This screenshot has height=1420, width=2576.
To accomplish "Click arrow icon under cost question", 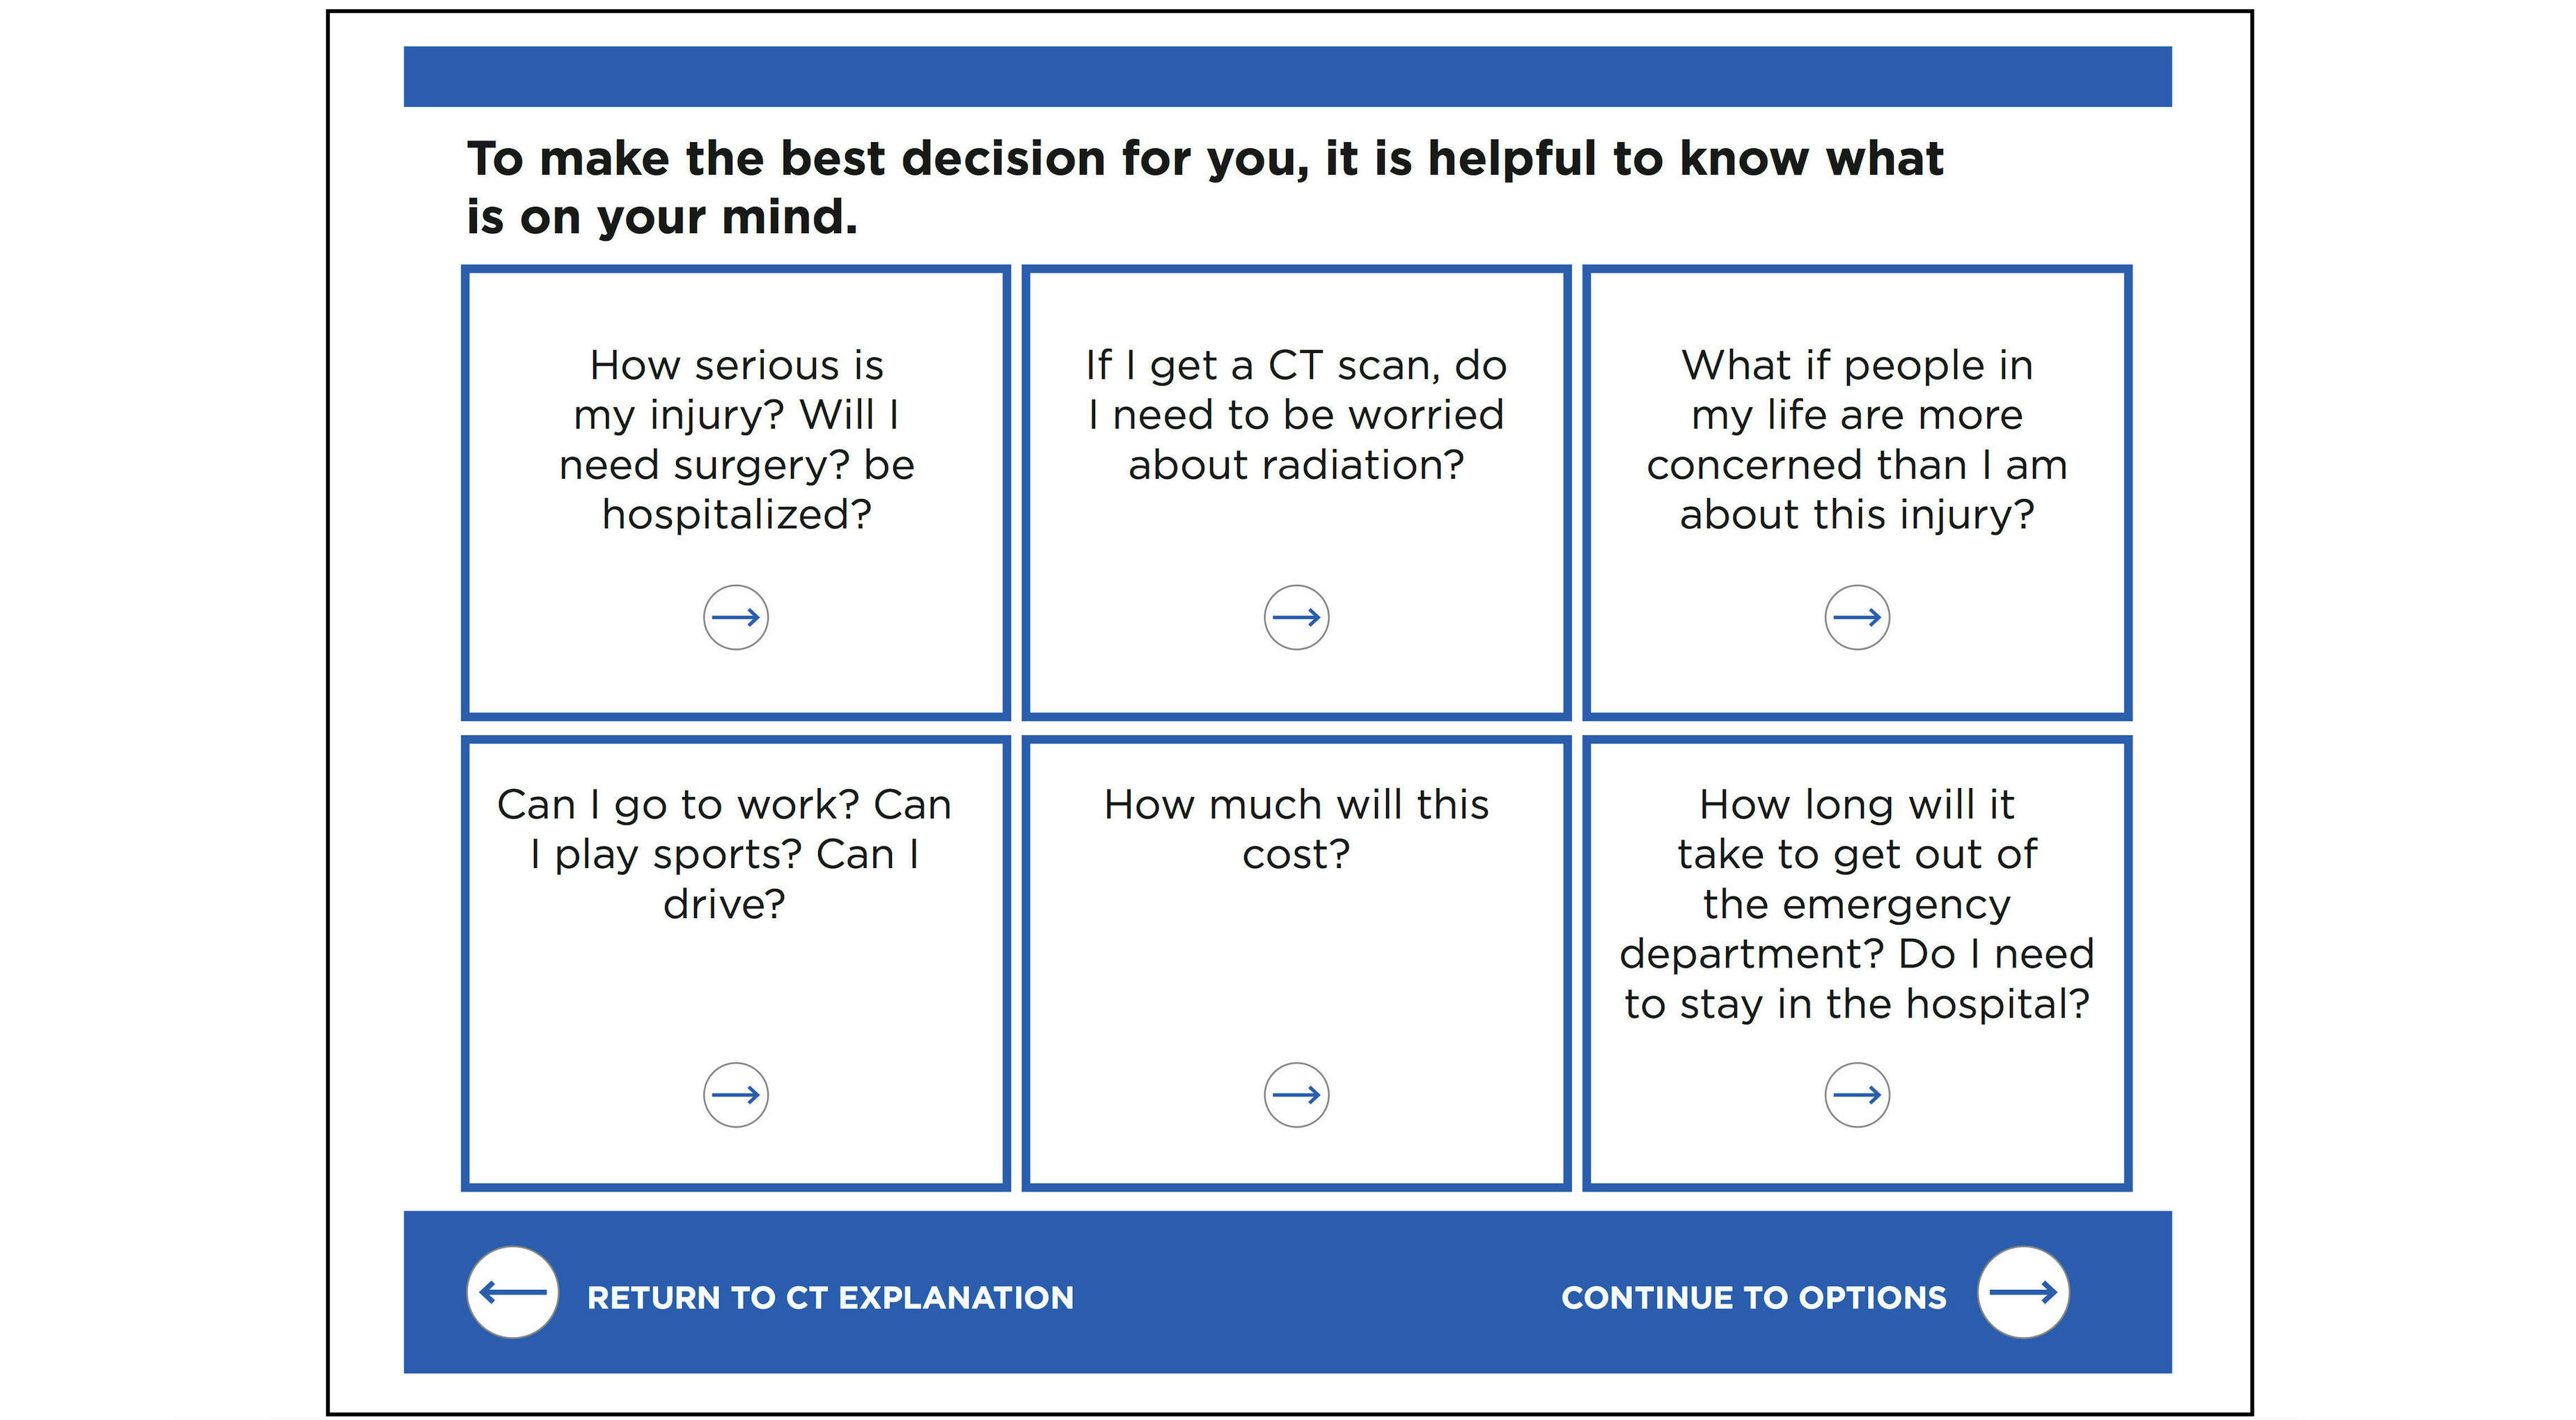I will [1296, 1094].
